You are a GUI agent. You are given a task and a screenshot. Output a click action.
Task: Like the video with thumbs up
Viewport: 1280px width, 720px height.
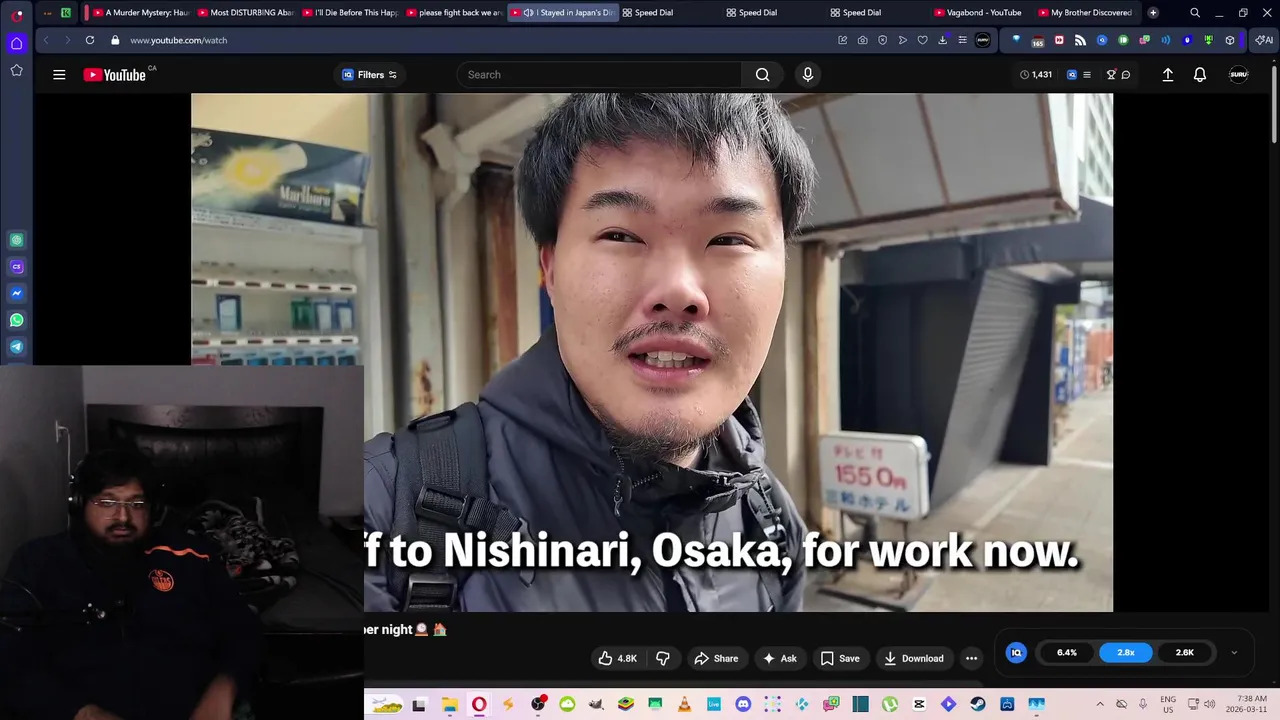pyautogui.click(x=617, y=658)
